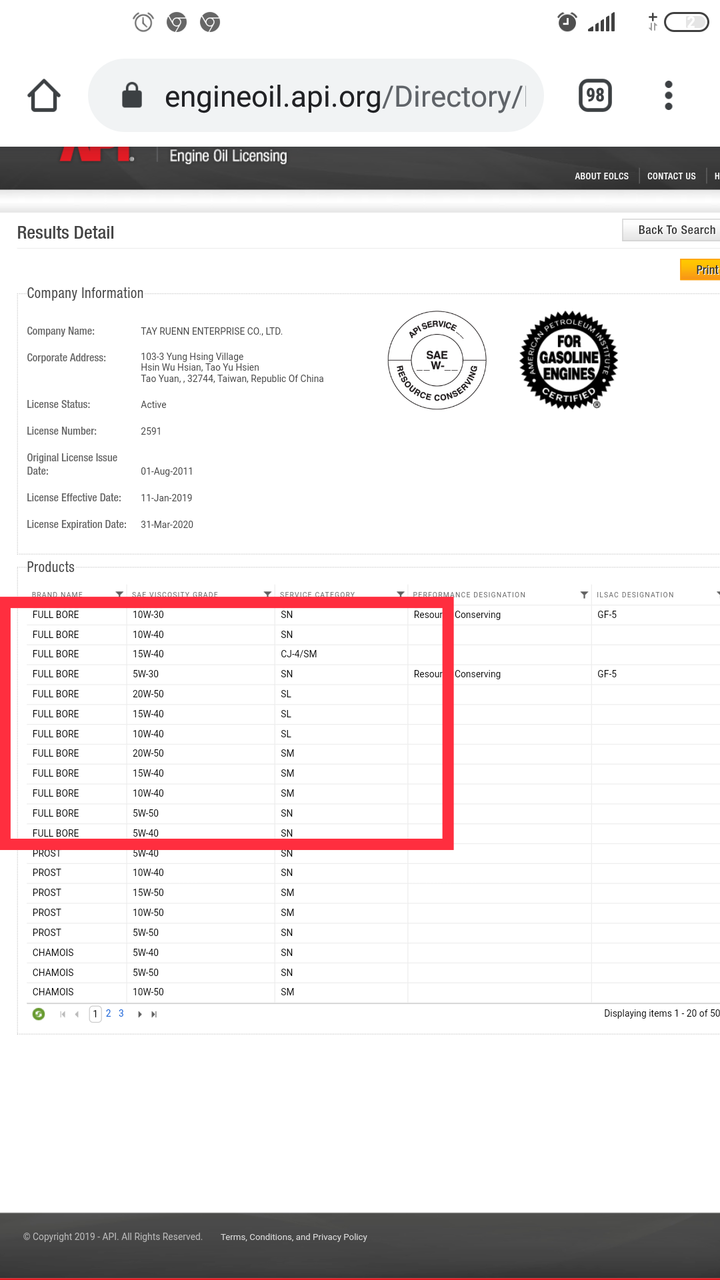
Task: Click license number value 2591
Action: [x=151, y=431]
